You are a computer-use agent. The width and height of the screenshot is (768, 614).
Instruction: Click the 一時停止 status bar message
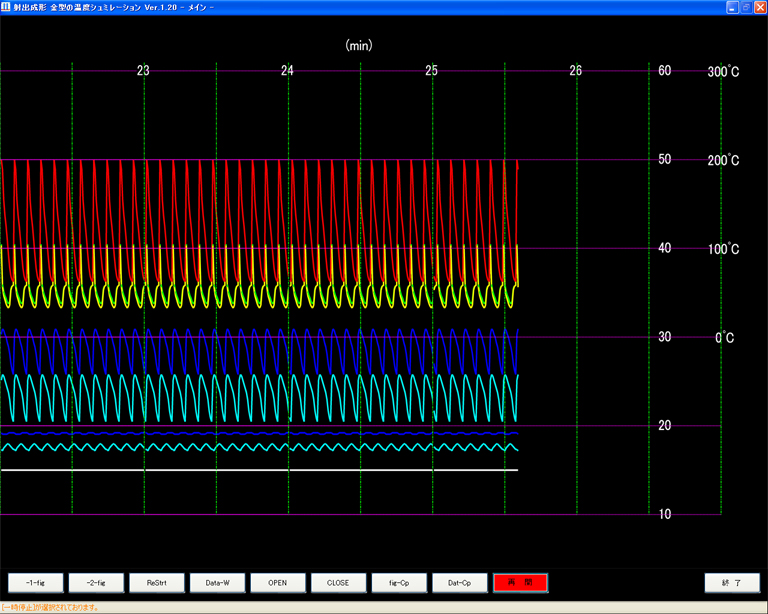click(50, 608)
